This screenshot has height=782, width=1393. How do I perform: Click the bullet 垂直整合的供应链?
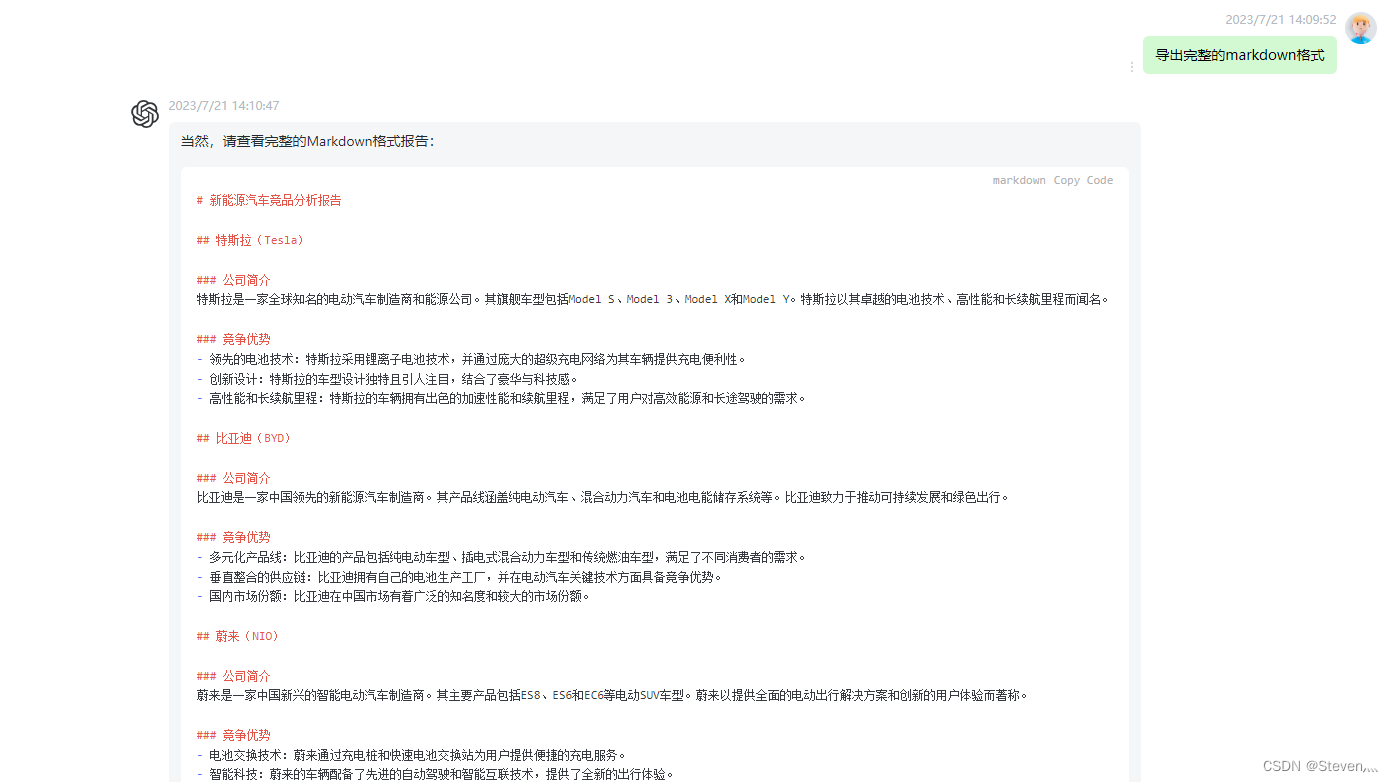click(460, 577)
